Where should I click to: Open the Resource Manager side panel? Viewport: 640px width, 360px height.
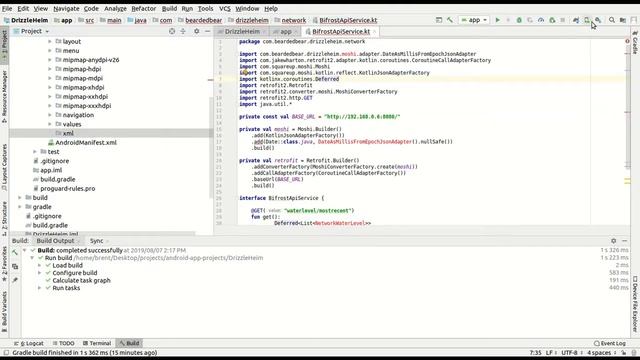coord(4,97)
